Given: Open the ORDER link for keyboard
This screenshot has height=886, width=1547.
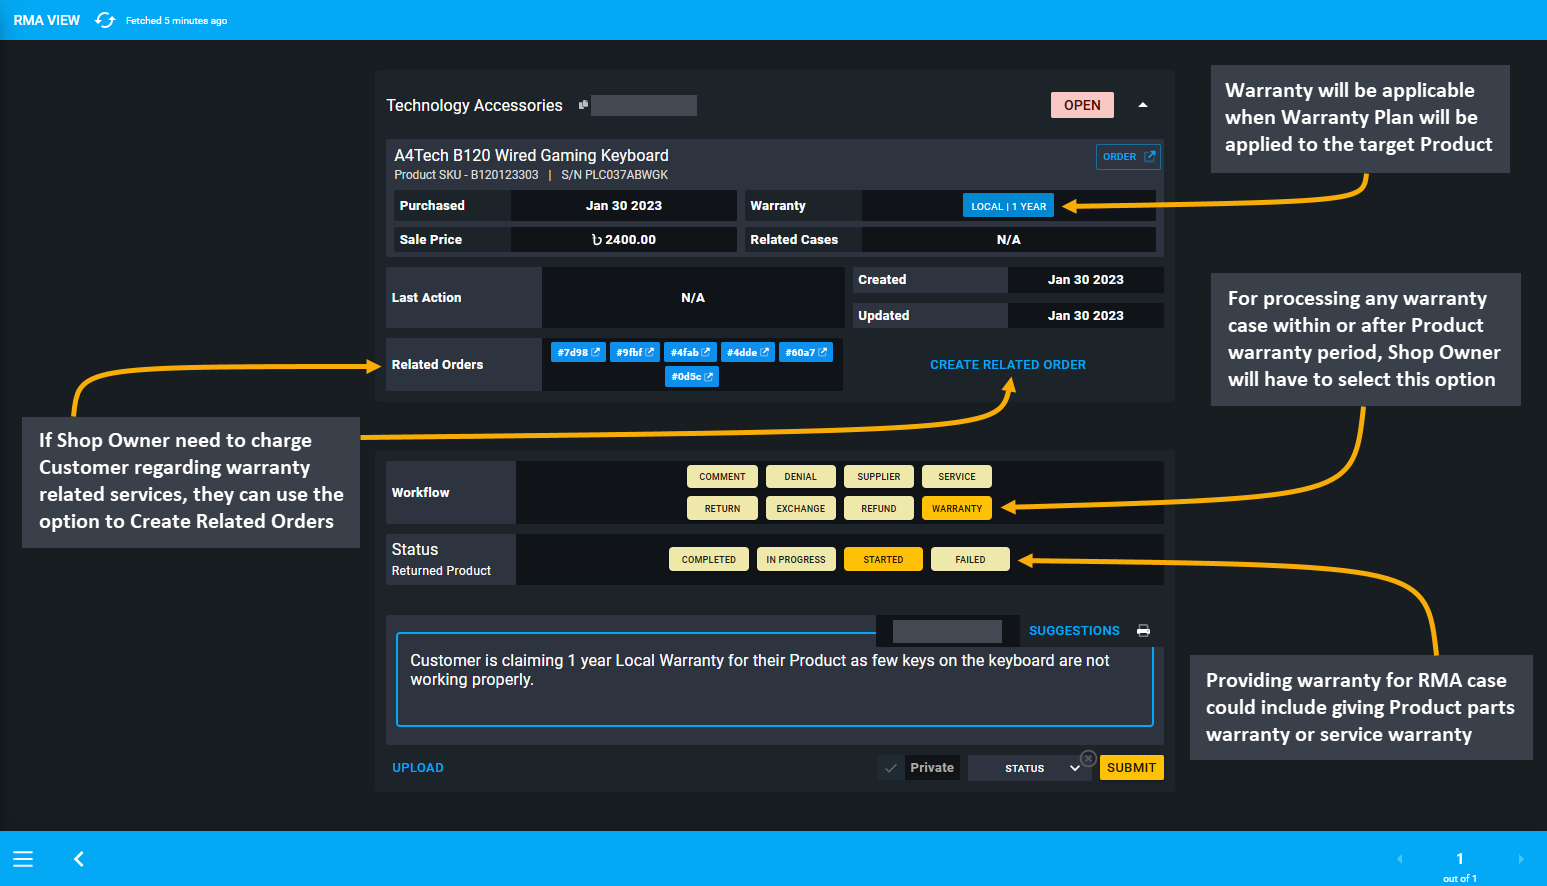Looking at the screenshot, I should pyautogui.click(x=1128, y=157).
